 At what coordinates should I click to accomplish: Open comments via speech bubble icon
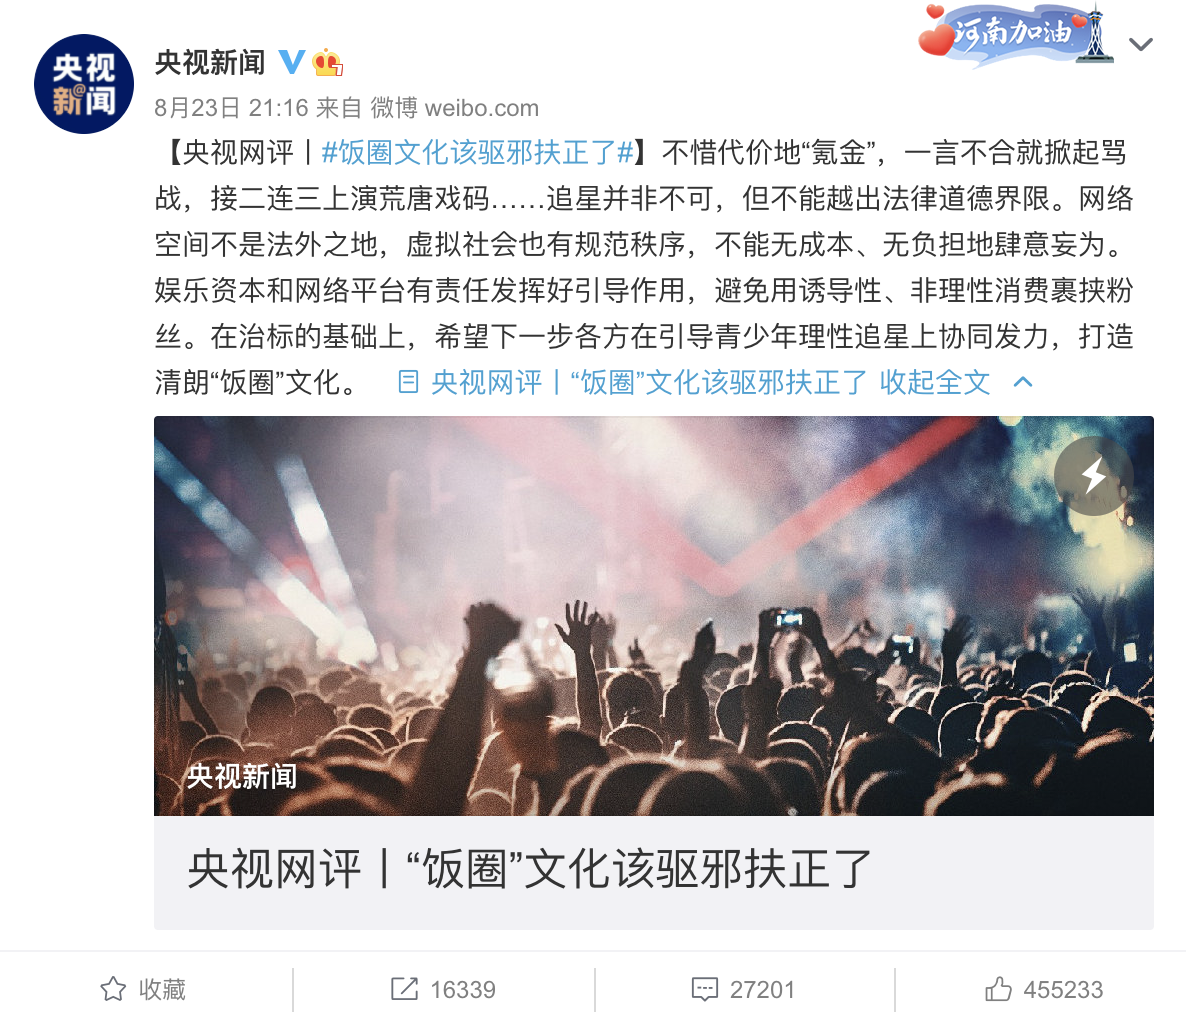tap(705, 989)
